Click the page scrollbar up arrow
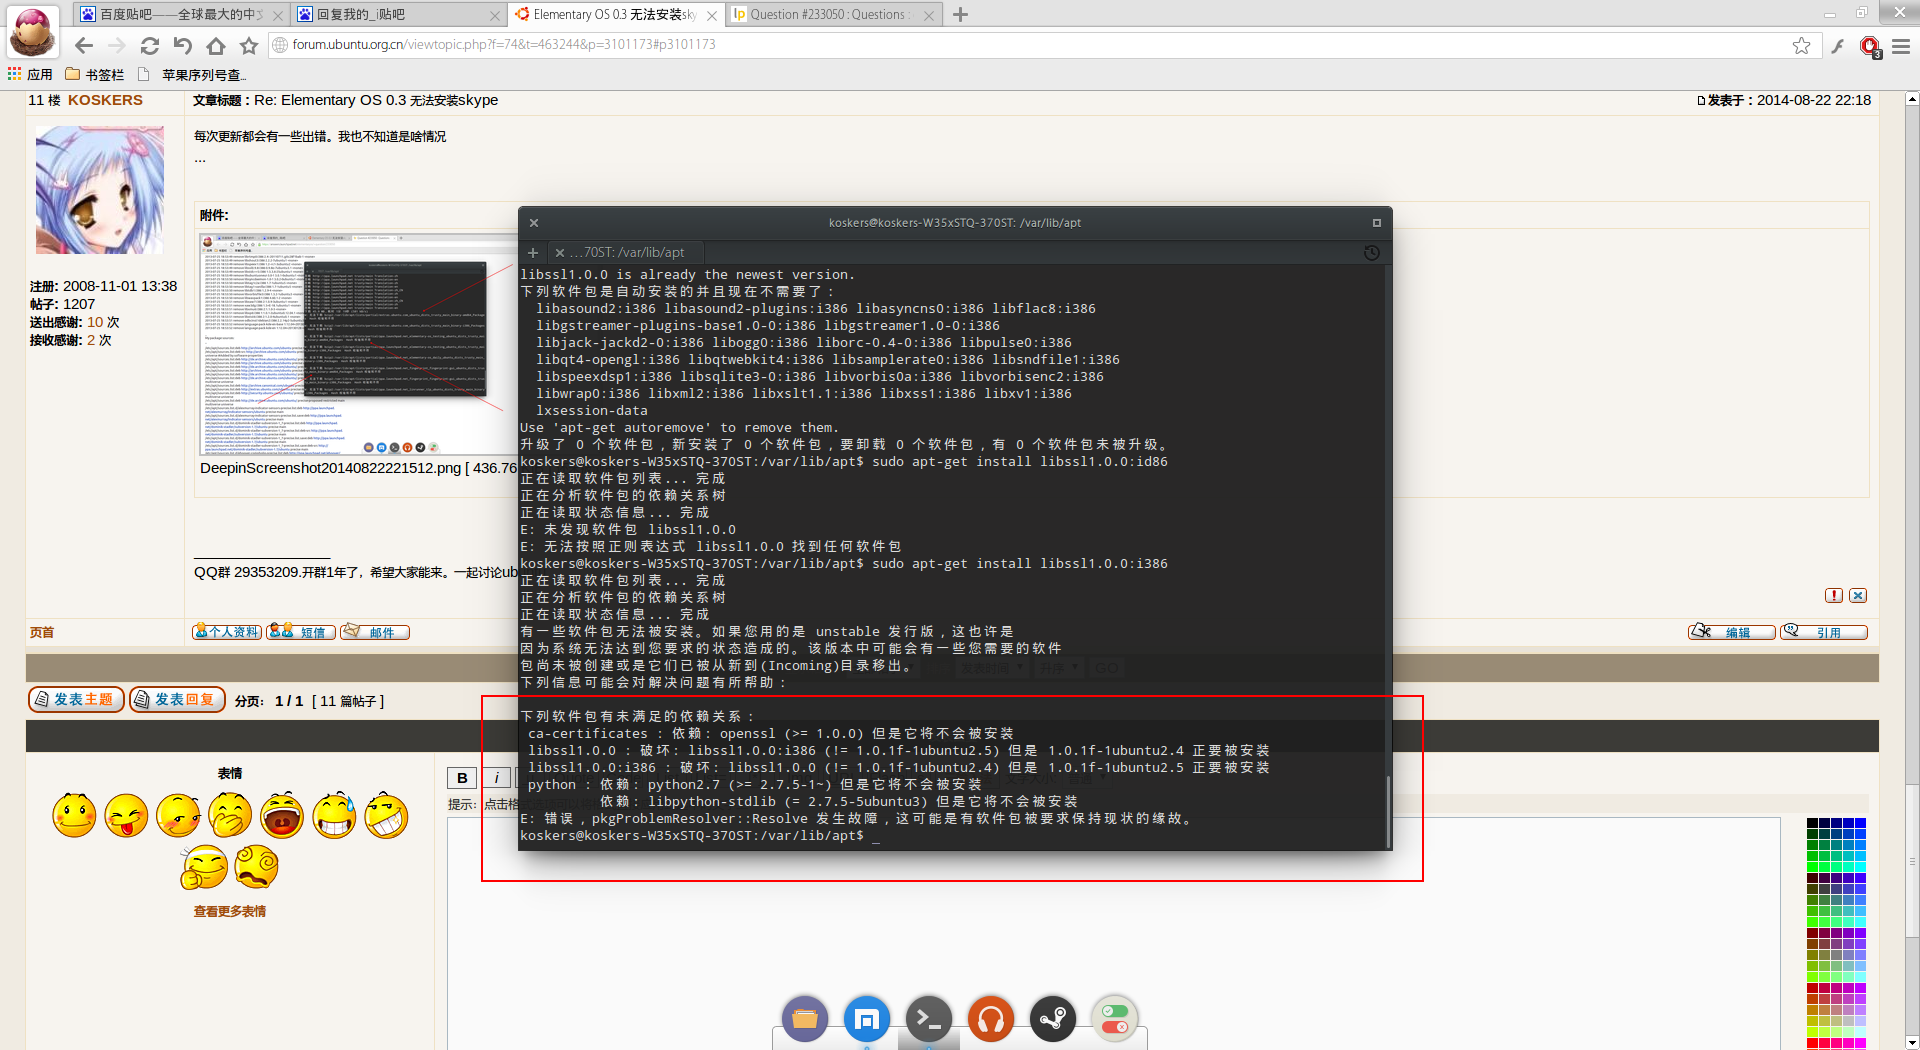This screenshot has height=1050, width=1920. click(x=1912, y=99)
